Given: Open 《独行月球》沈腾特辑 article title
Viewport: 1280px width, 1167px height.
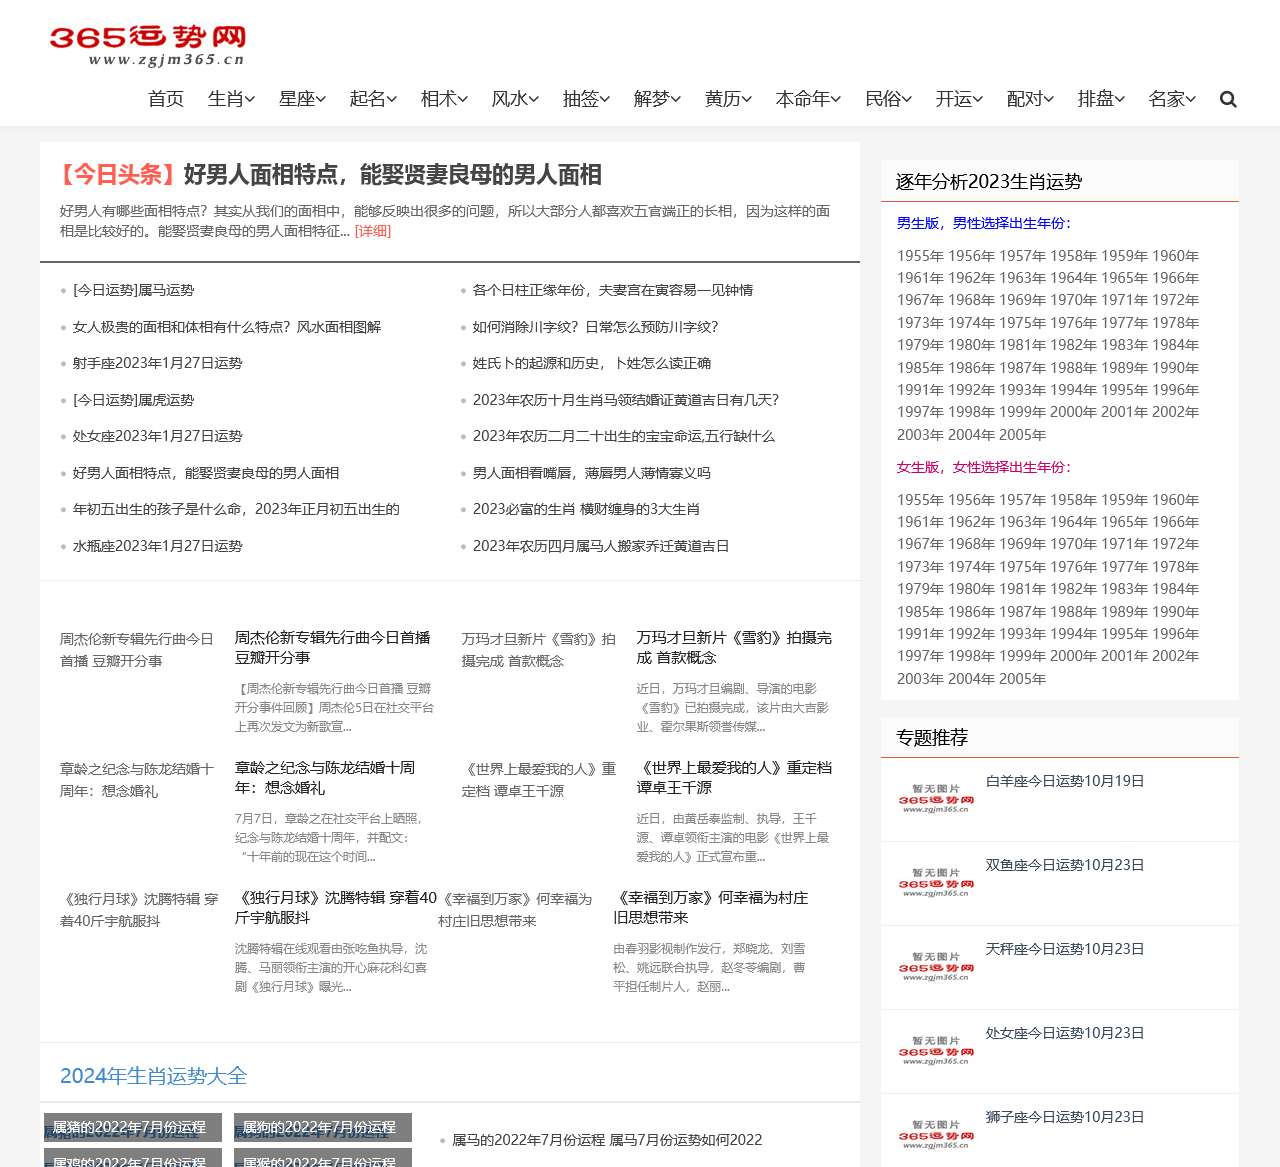Looking at the screenshot, I should (336, 907).
